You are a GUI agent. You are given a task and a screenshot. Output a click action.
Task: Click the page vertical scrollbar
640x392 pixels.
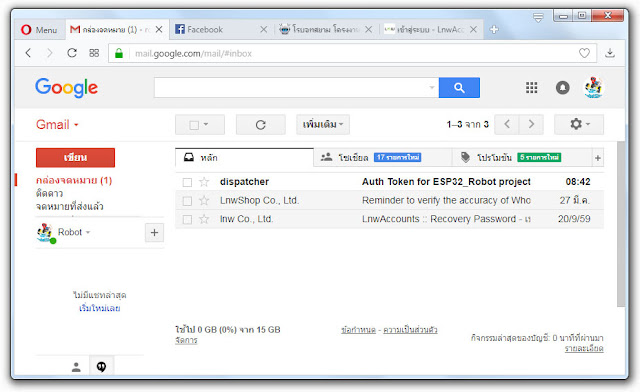tap(620, 224)
